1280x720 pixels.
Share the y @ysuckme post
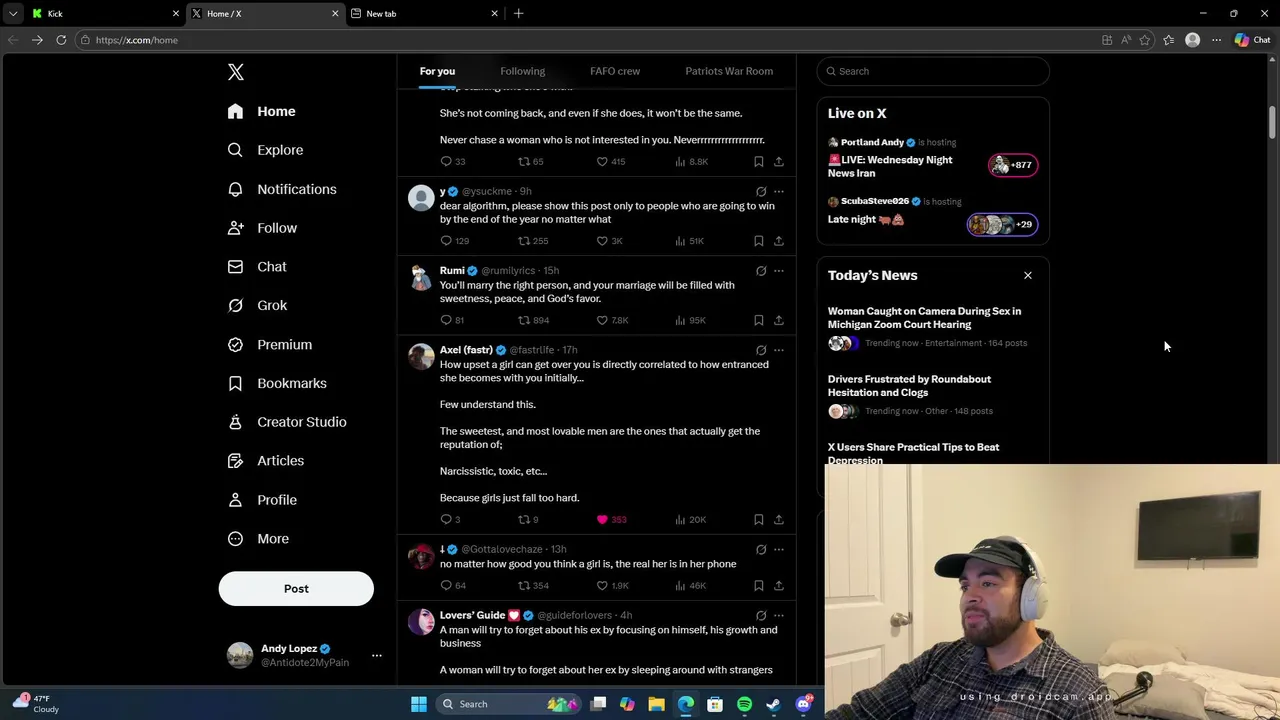click(x=779, y=241)
